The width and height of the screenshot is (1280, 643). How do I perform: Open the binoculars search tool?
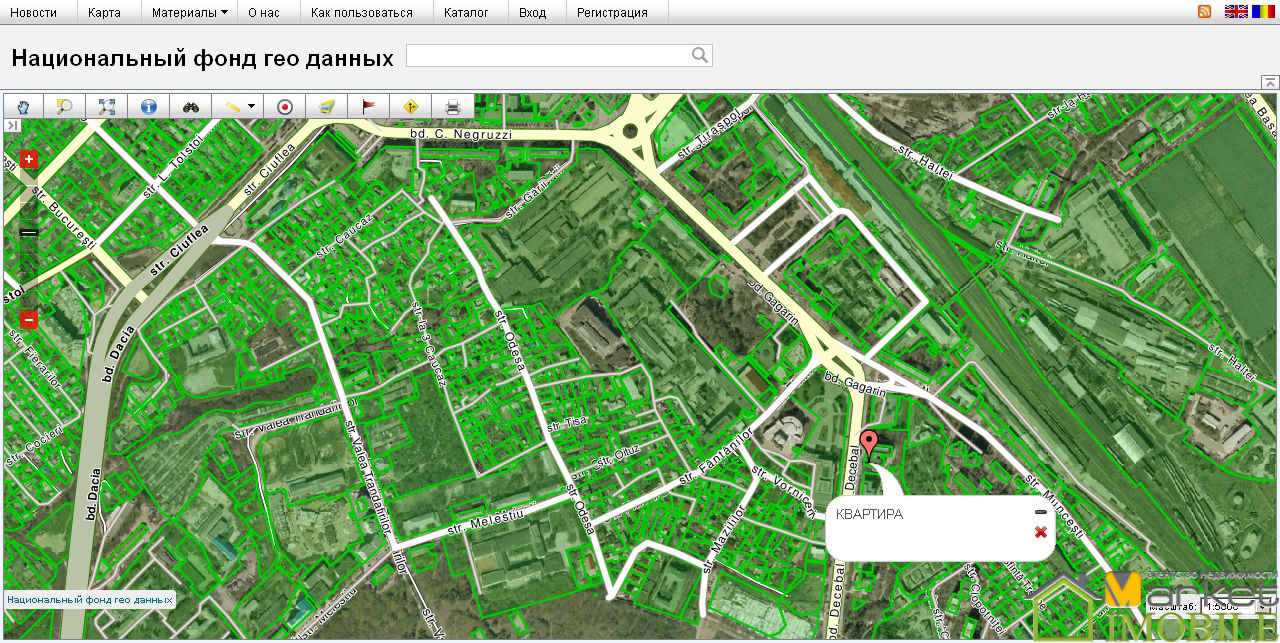tap(191, 107)
